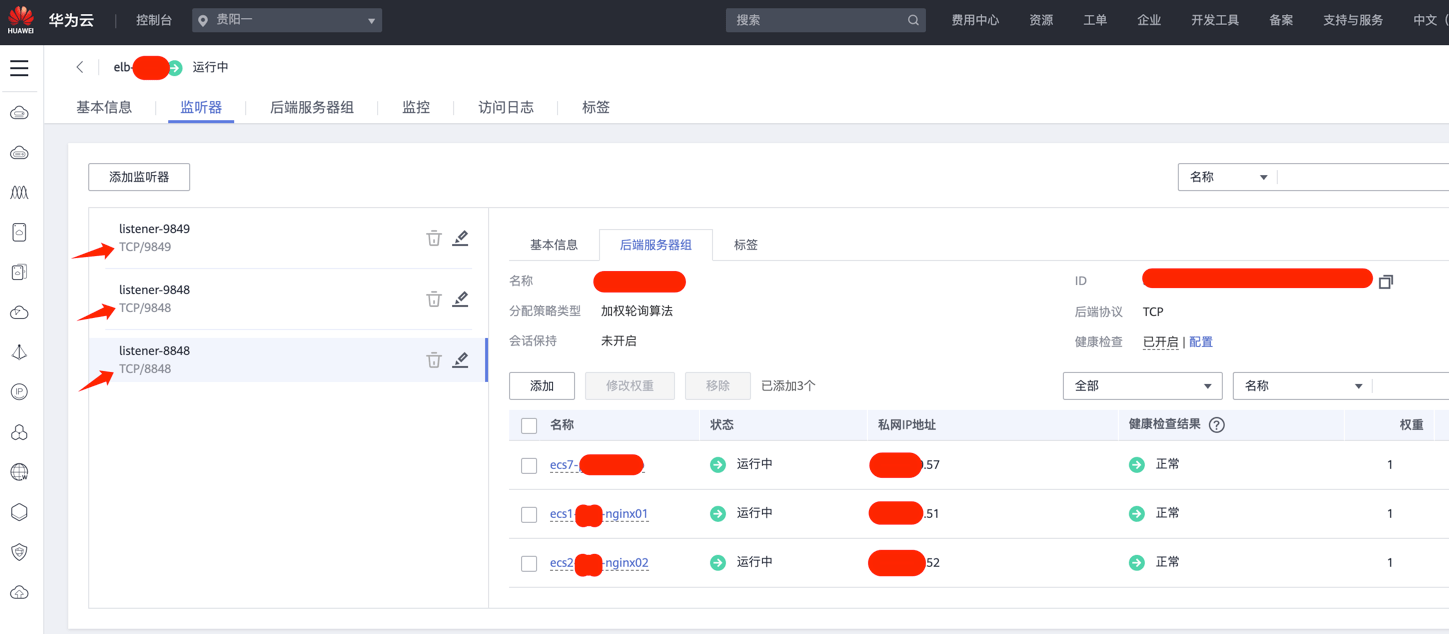Image resolution: width=1449 pixels, height=634 pixels.
Task: Open the 基本信息 tab in listener details
Action: click(x=553, y=245)
